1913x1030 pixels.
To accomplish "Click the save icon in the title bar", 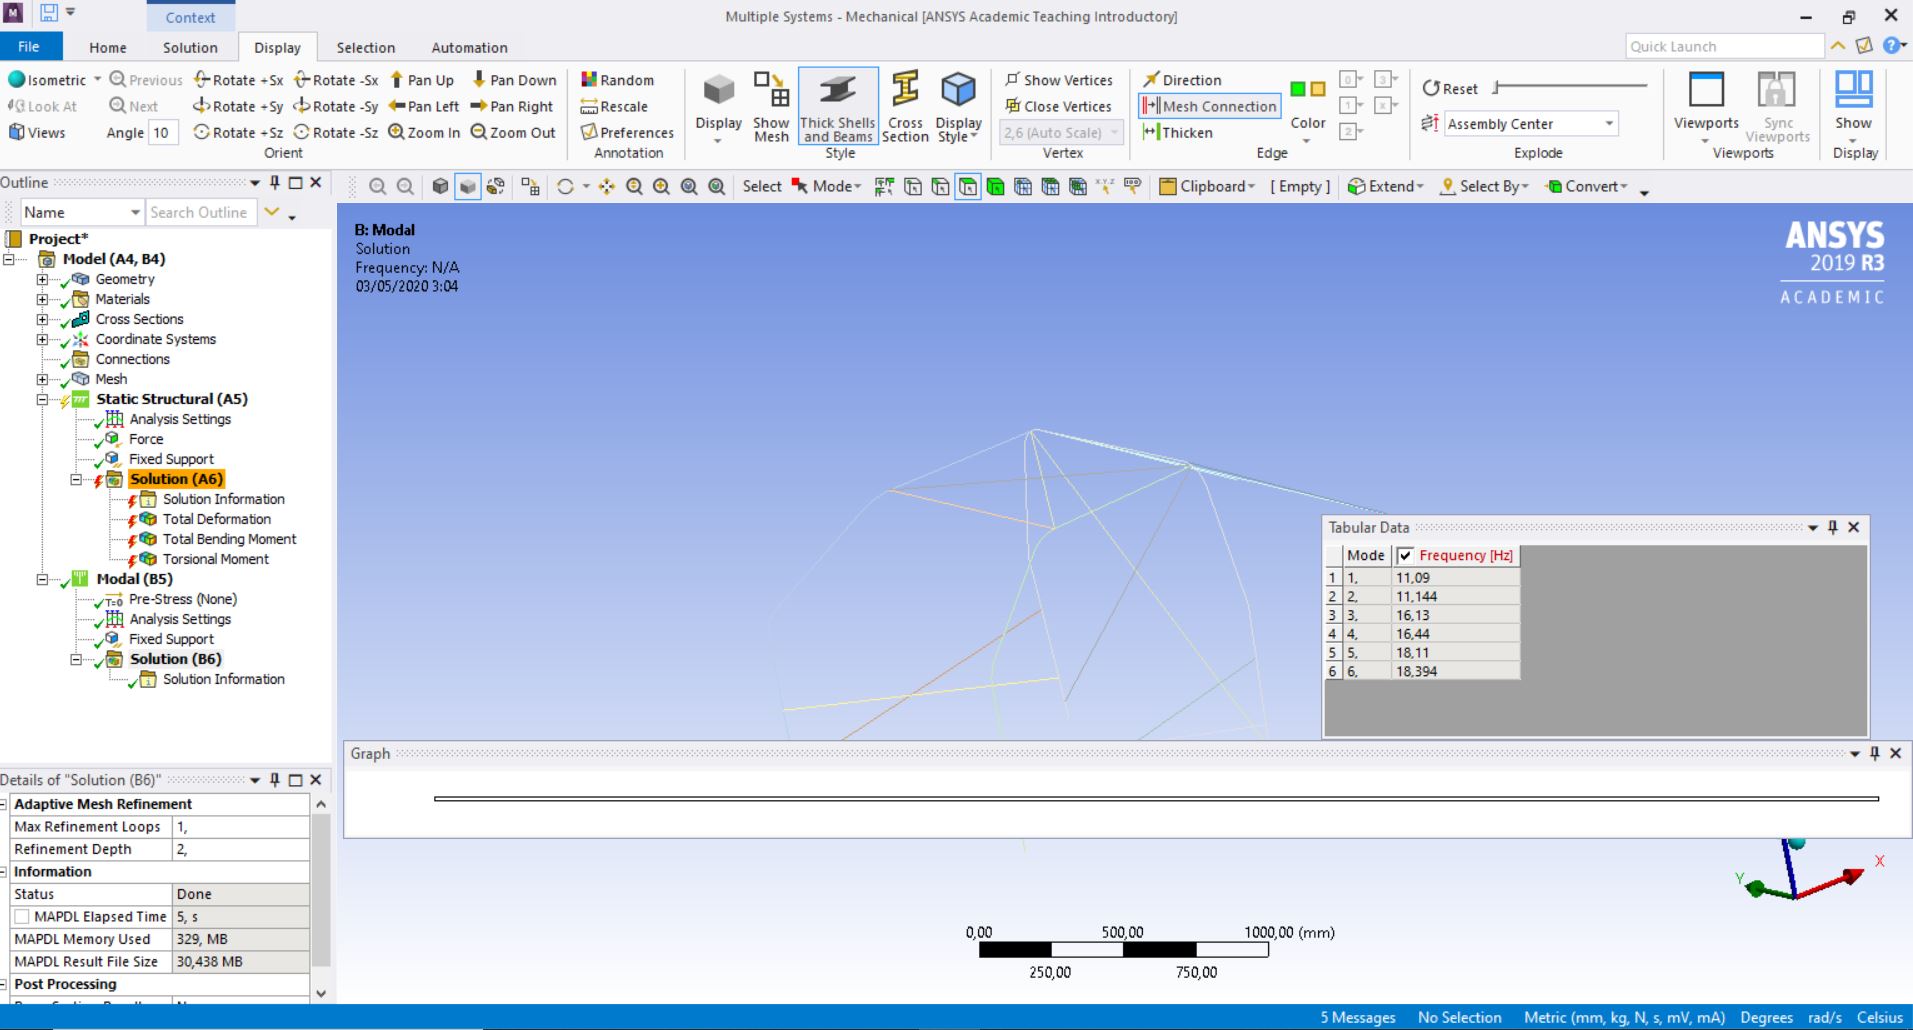I will coord(49,13).
